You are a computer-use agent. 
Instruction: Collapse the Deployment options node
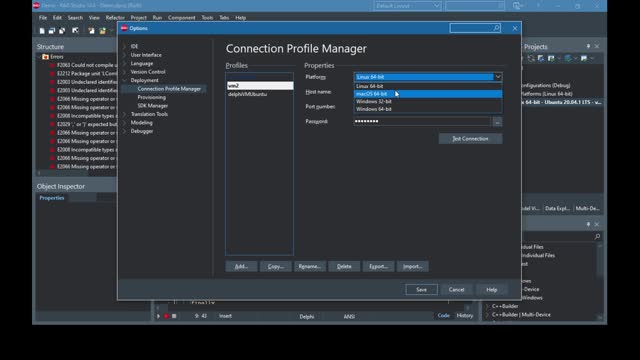click(x=125, y=80)
